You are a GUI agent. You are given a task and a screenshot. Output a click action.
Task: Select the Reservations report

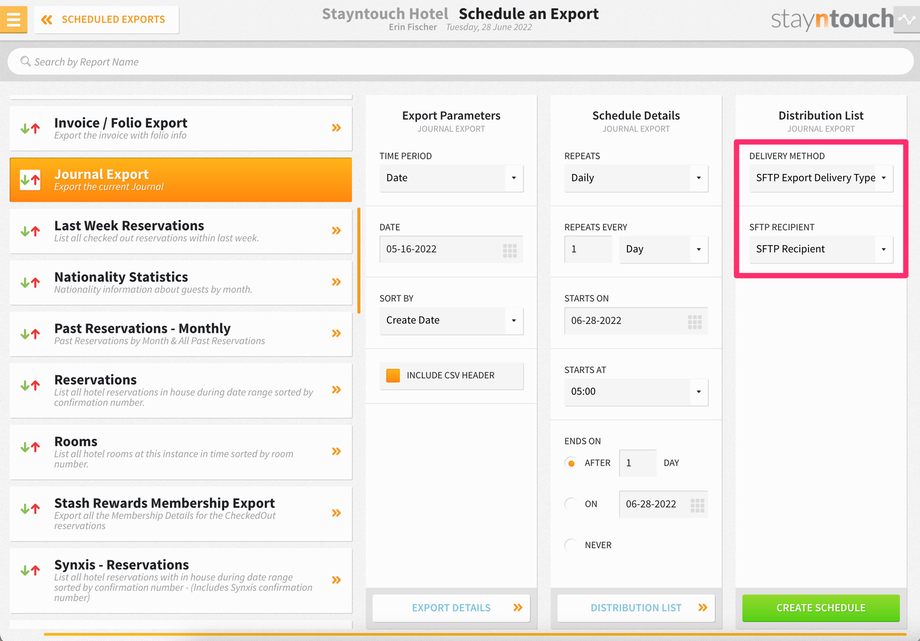tap(181, 390)
